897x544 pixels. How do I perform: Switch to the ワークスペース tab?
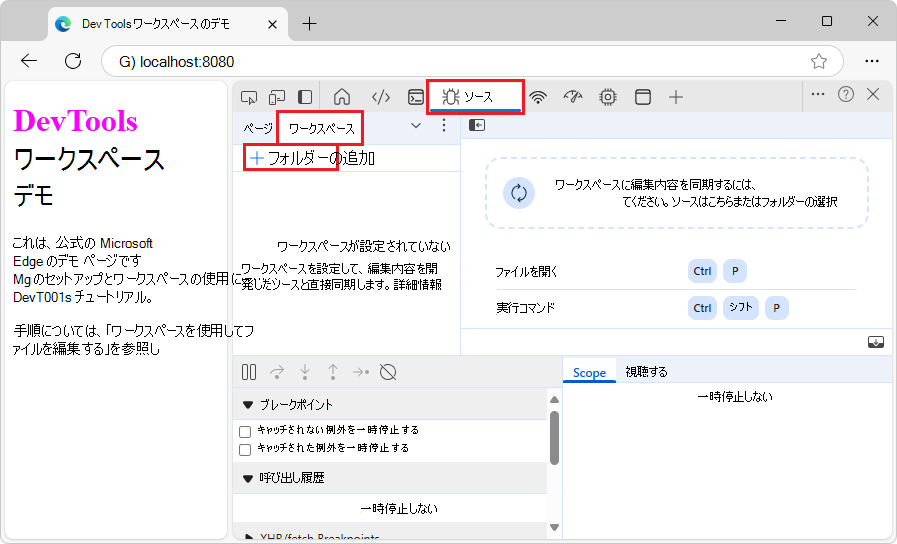pyautogui.click(x=321, y=128)
